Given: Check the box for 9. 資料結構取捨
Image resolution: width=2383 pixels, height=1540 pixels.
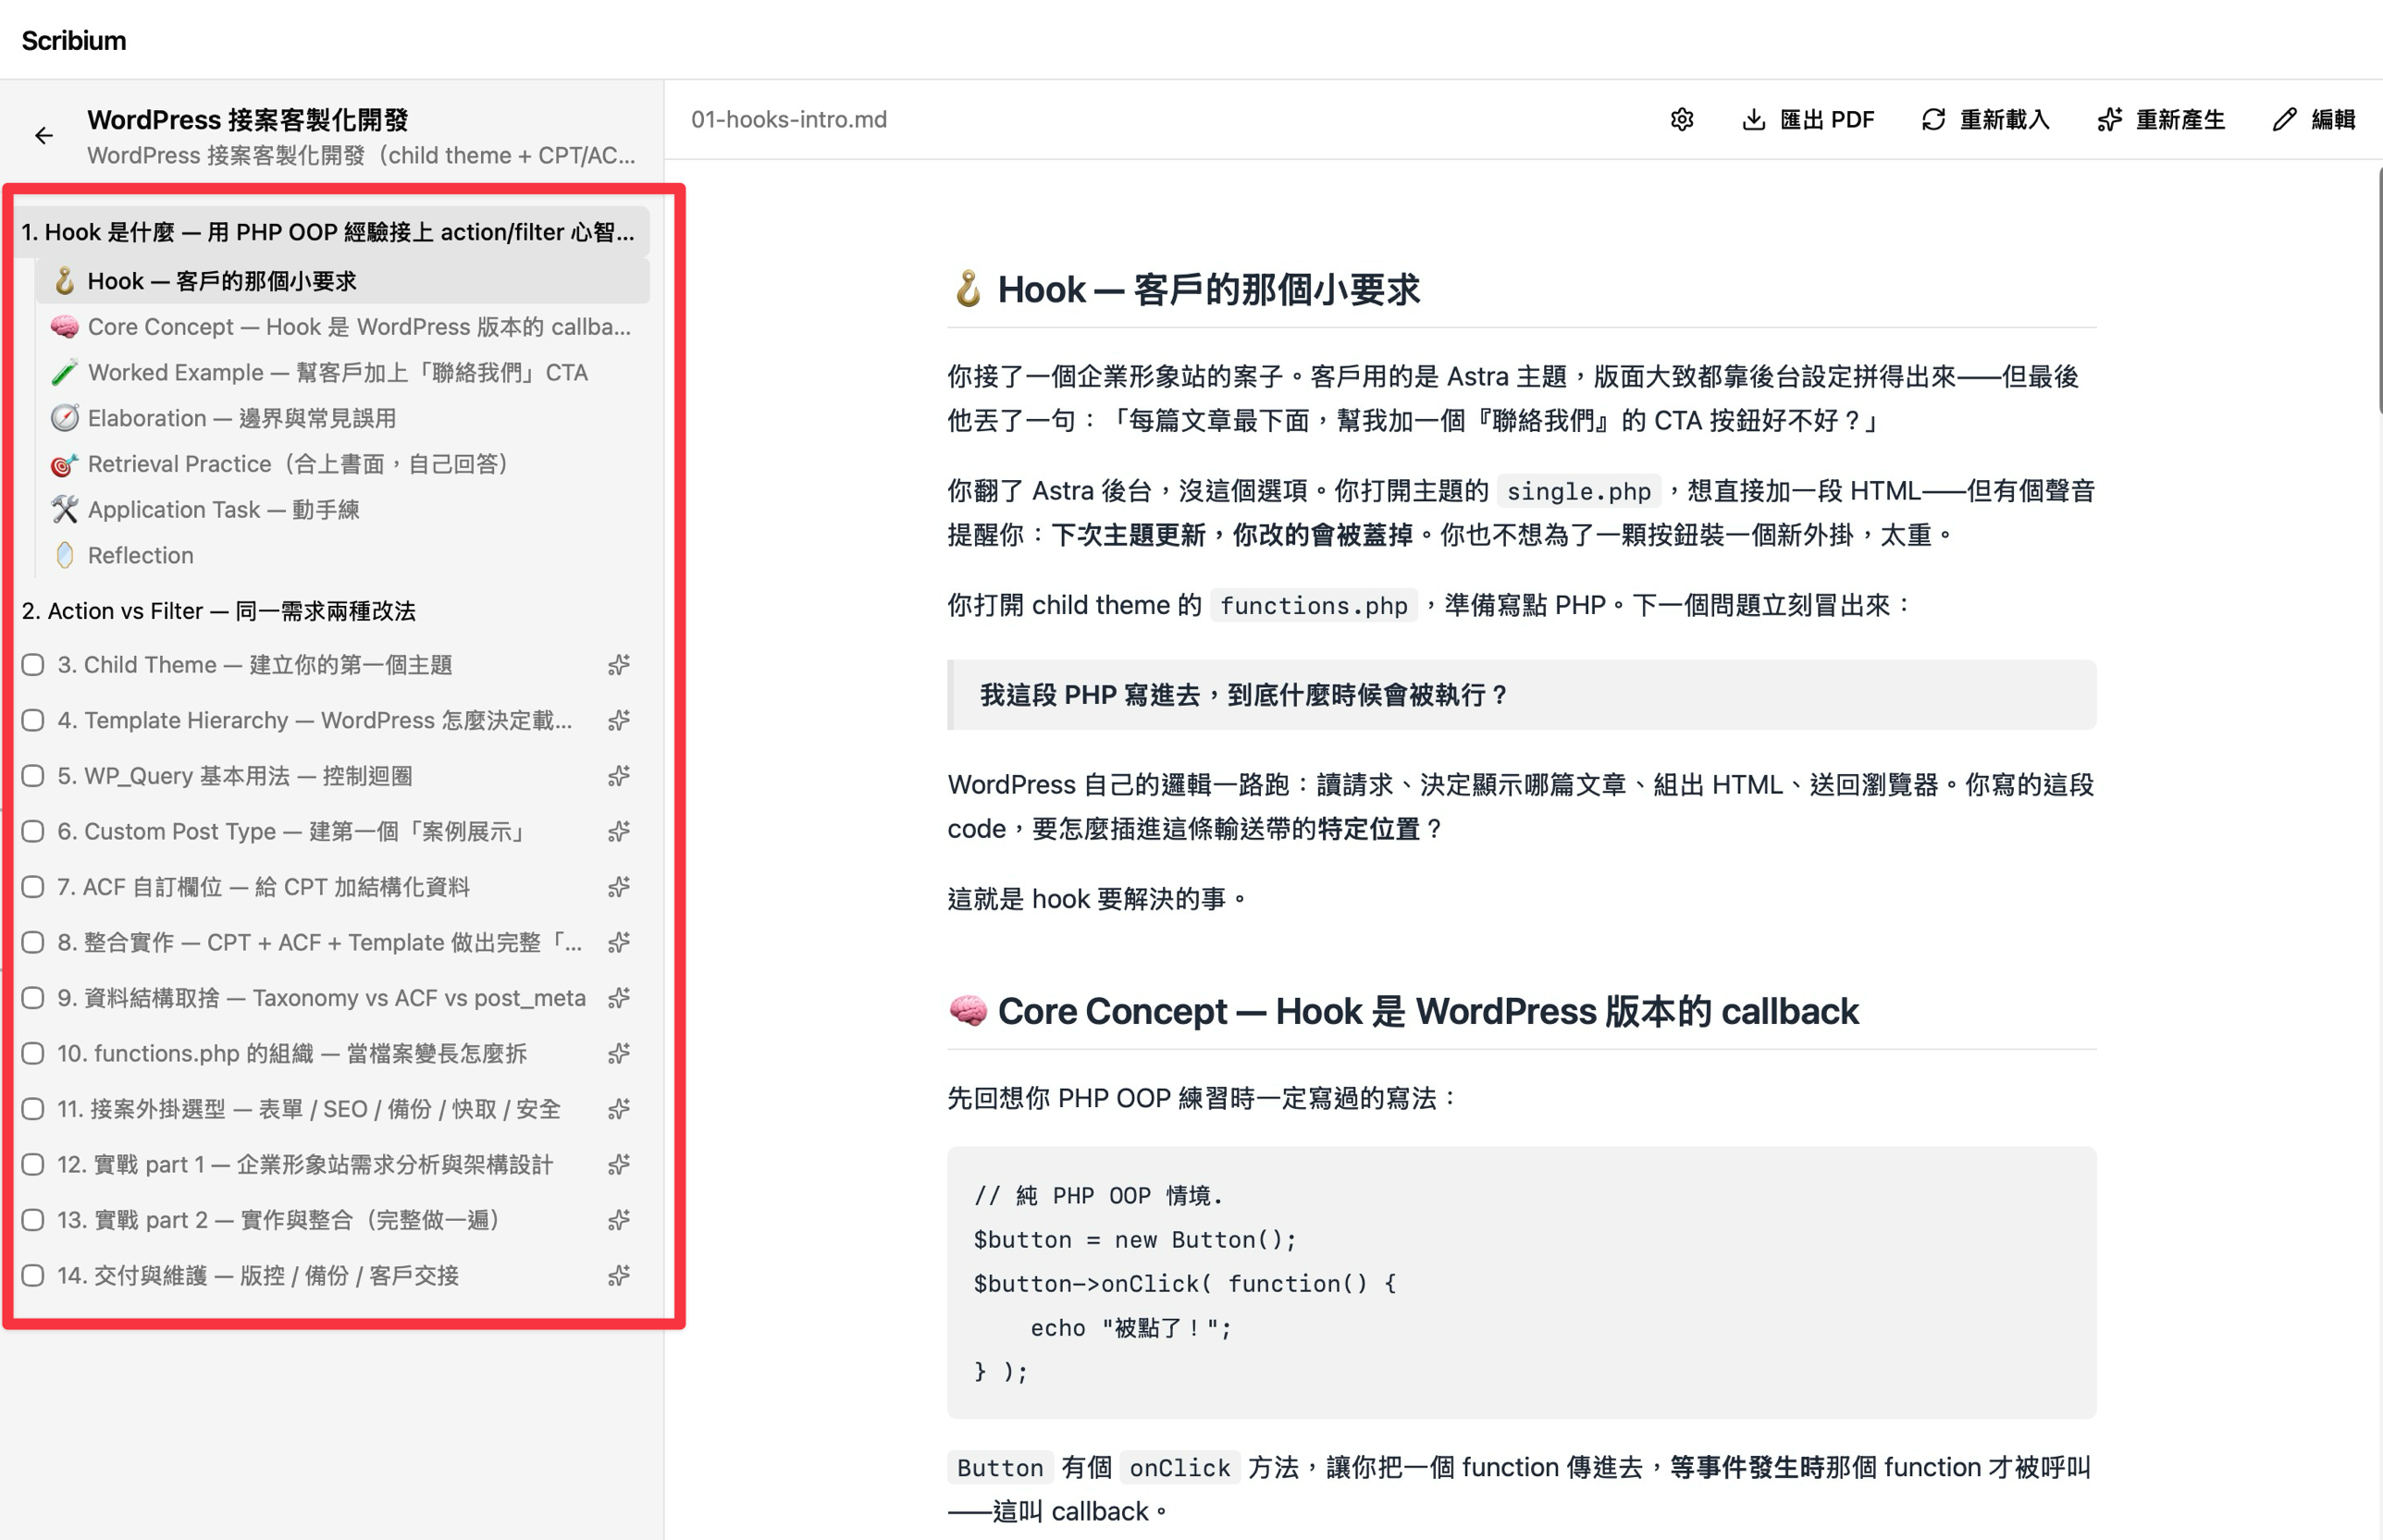Looking at the screenshot, I should click(x=33, y=998).
